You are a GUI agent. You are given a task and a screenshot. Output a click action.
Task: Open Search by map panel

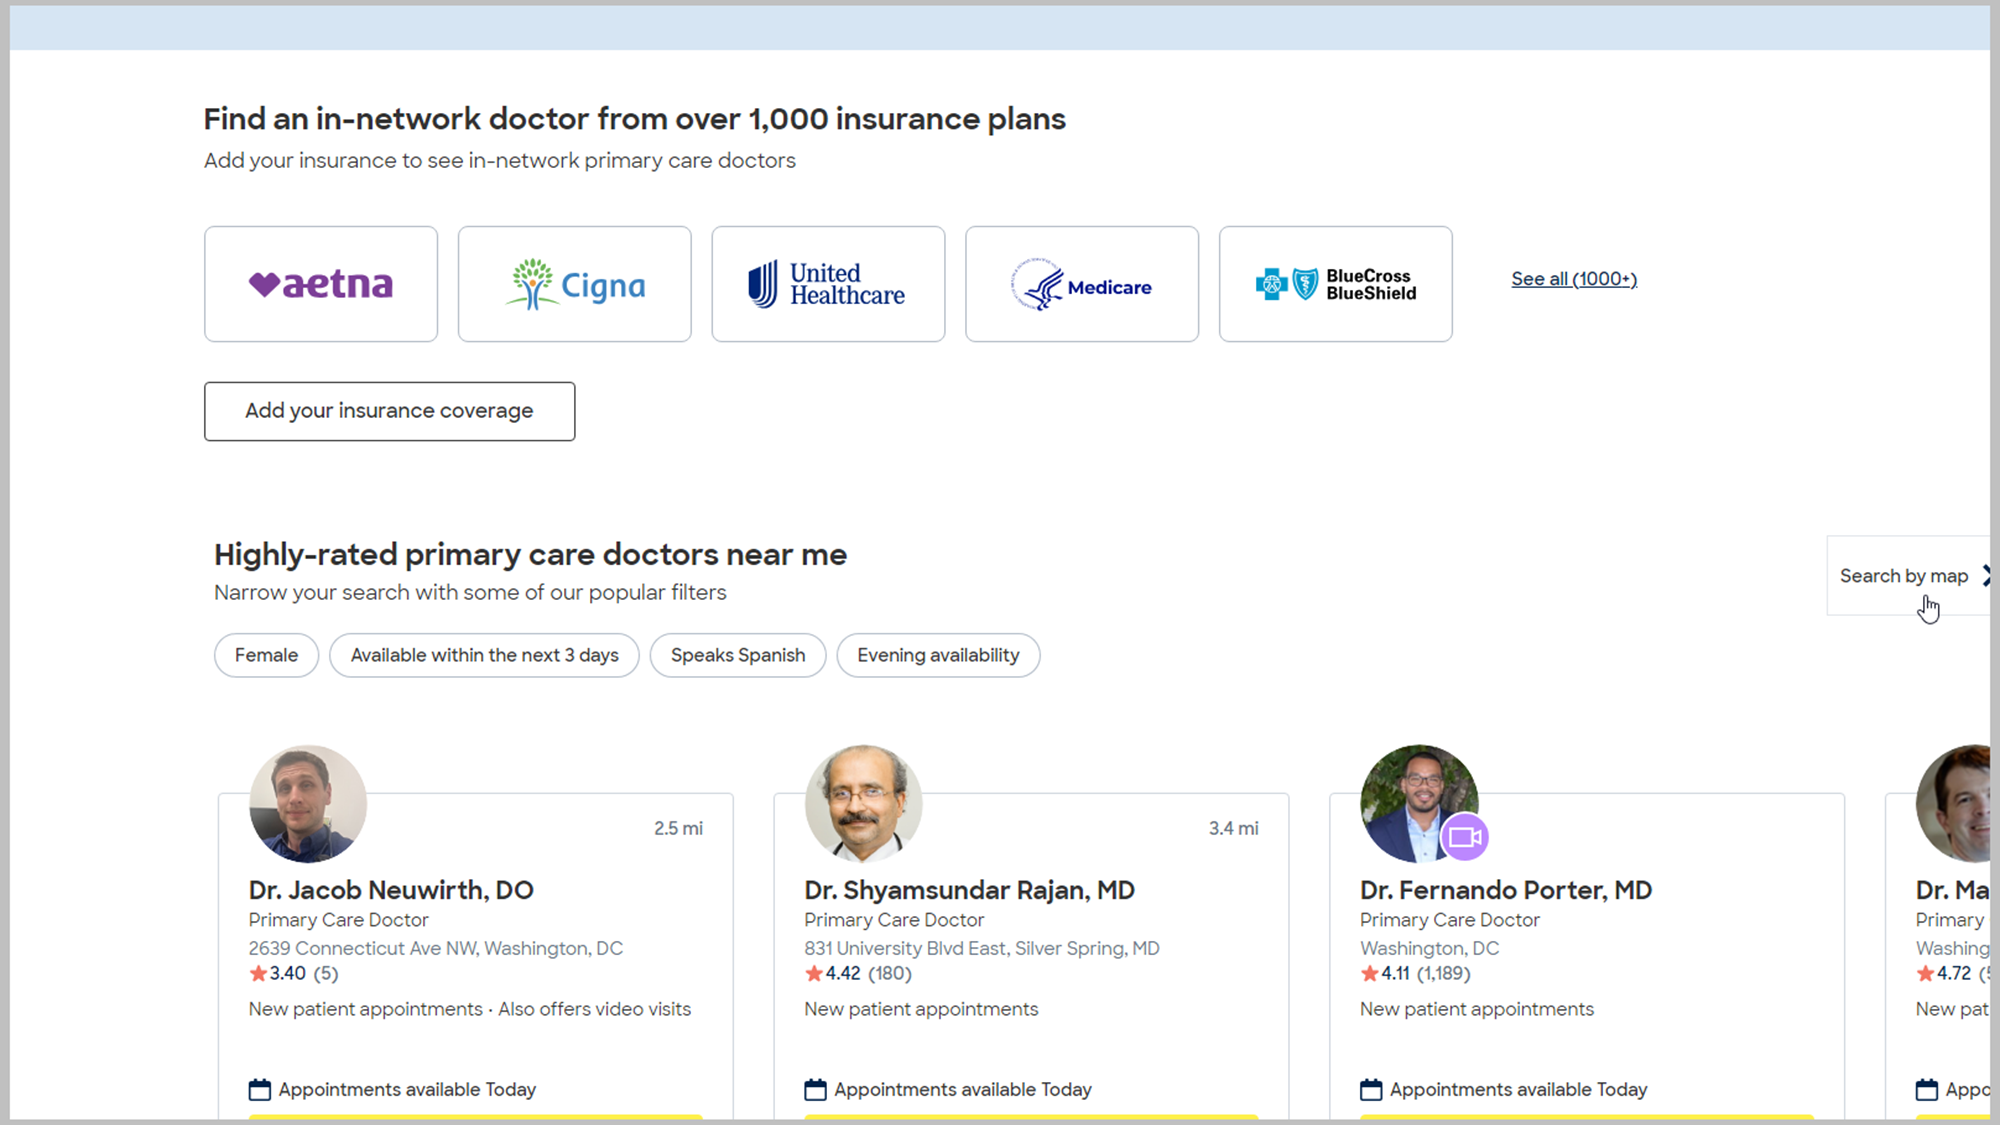pyautogui.click(x=1905, y=576)
